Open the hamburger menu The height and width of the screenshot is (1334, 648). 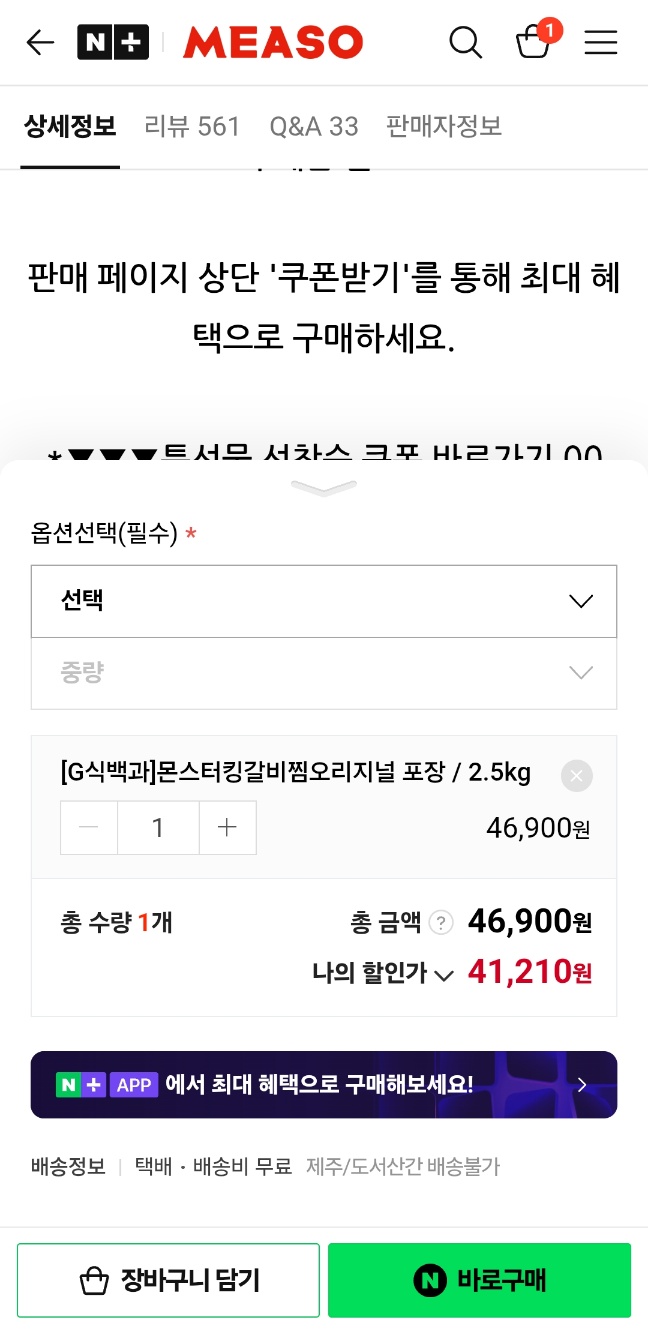(x=601, y=42)
